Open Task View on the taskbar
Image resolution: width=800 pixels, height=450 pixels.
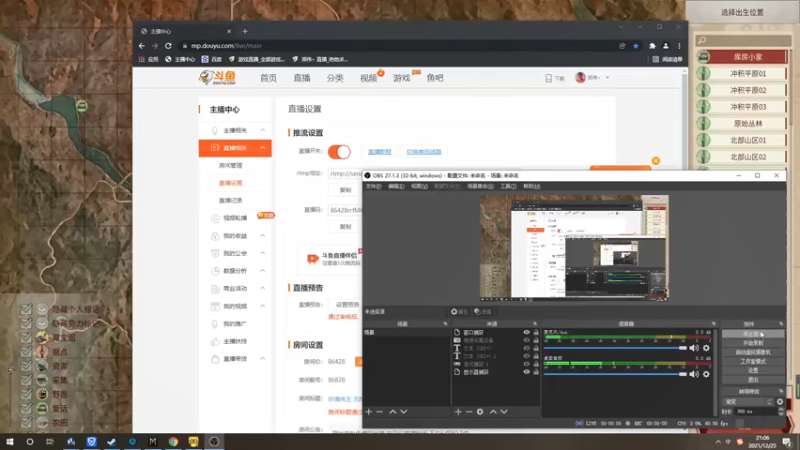[50, 441]
